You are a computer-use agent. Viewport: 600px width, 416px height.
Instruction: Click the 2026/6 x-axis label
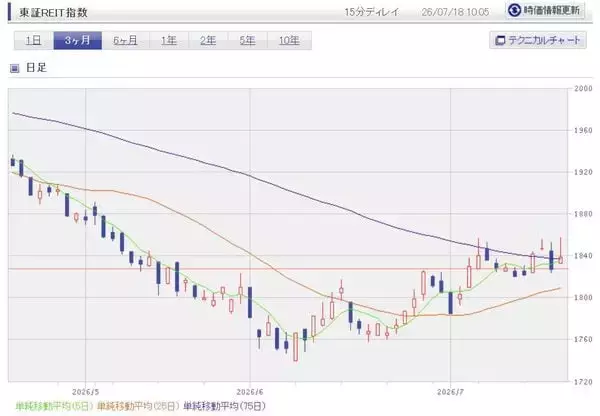(x=250, y=392)
